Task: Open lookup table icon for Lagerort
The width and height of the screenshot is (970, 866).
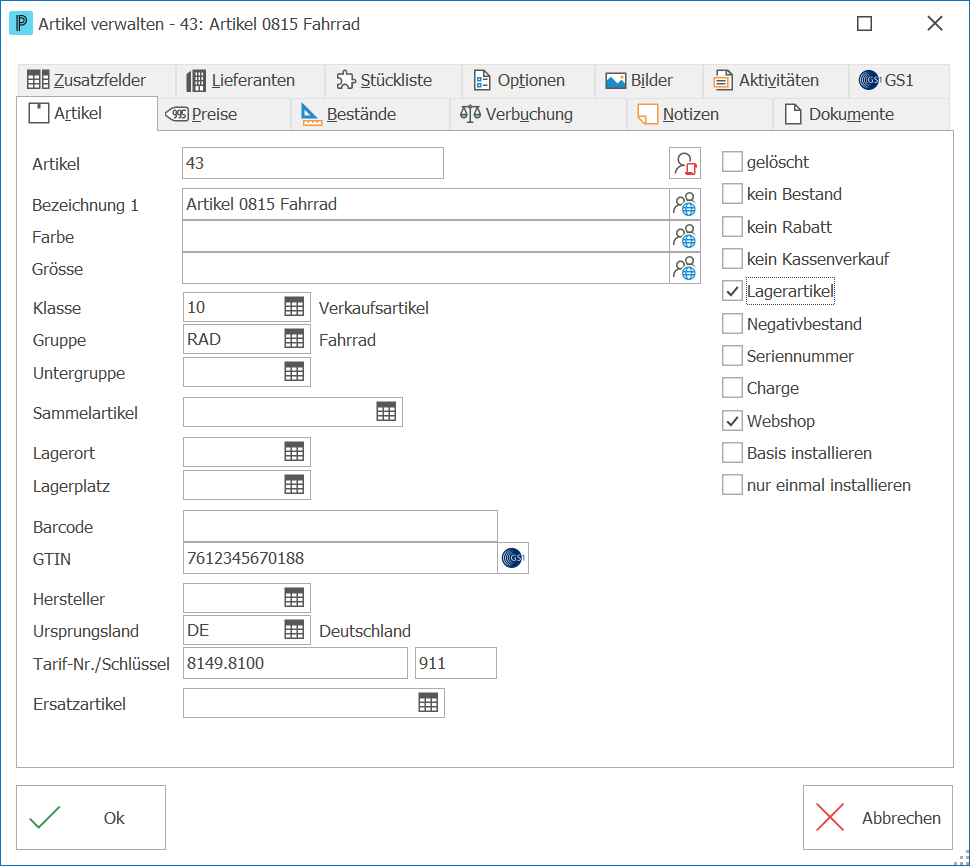Action: click(294, 452)
